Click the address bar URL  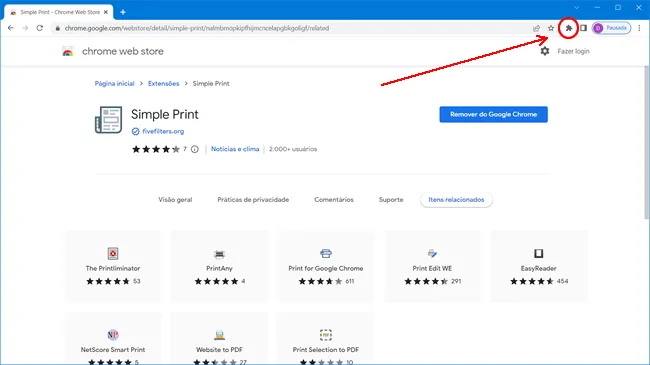click(x=197, y=28)
